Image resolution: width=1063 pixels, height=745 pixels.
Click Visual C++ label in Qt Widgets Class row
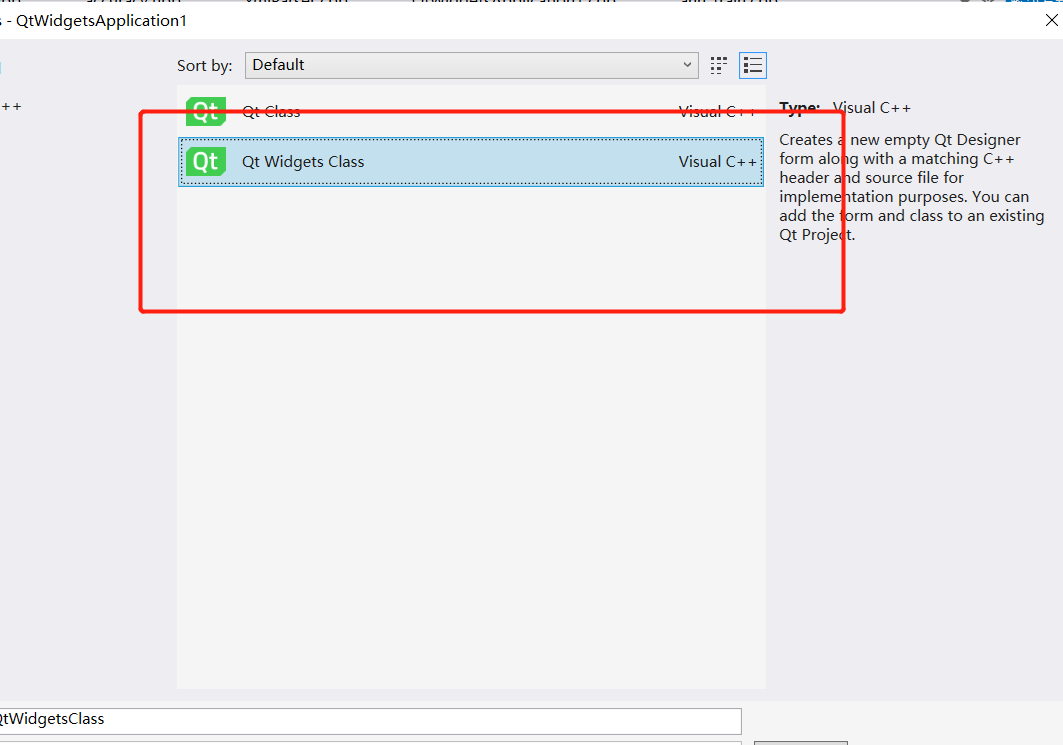[x=717, y=162]
